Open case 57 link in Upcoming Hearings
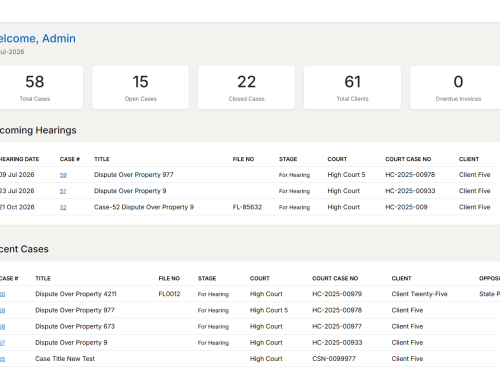Screen dimensions: 500x370 point(63,191)
